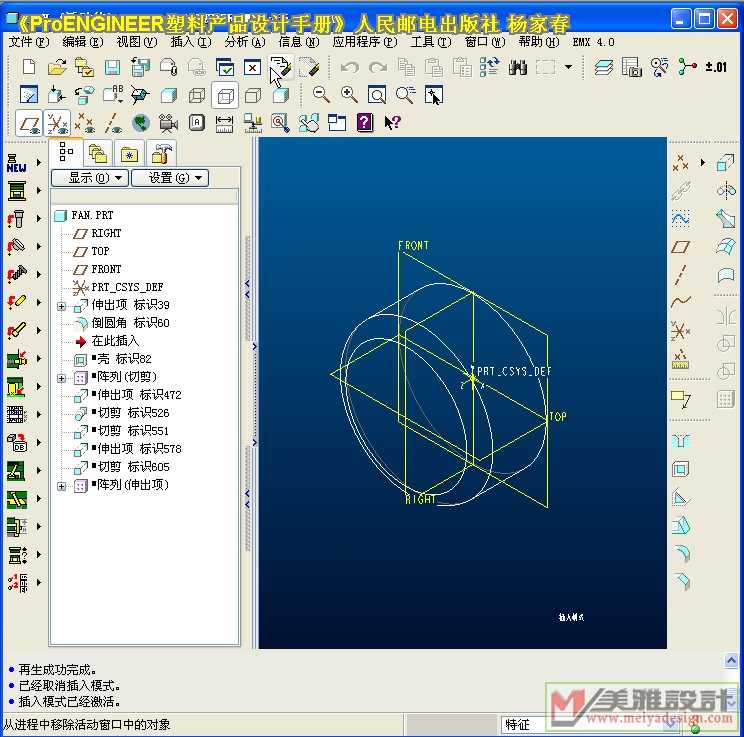
Task: Click the extrude tool icon at right top
Action: tap(725, 163)
